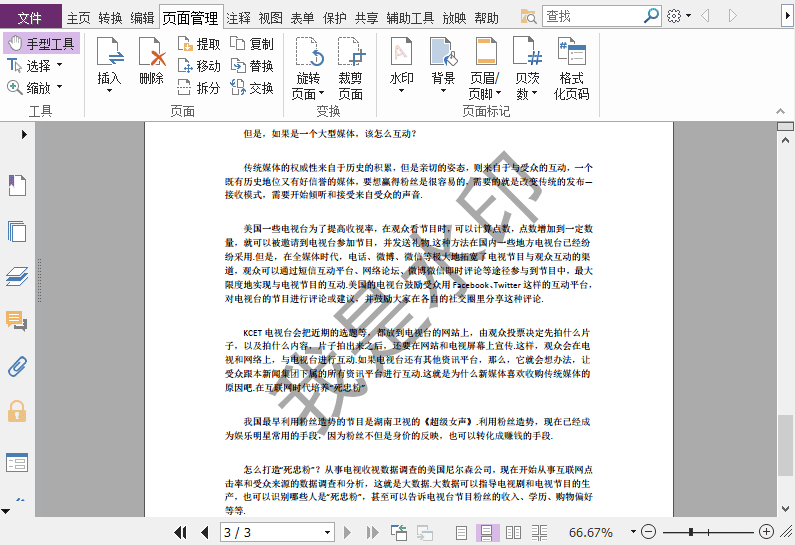Open the Protect (保护) tab
Image resolution: width=795 pixels, height=545 pixels.
pyautogui.click(x=335, y=18)
